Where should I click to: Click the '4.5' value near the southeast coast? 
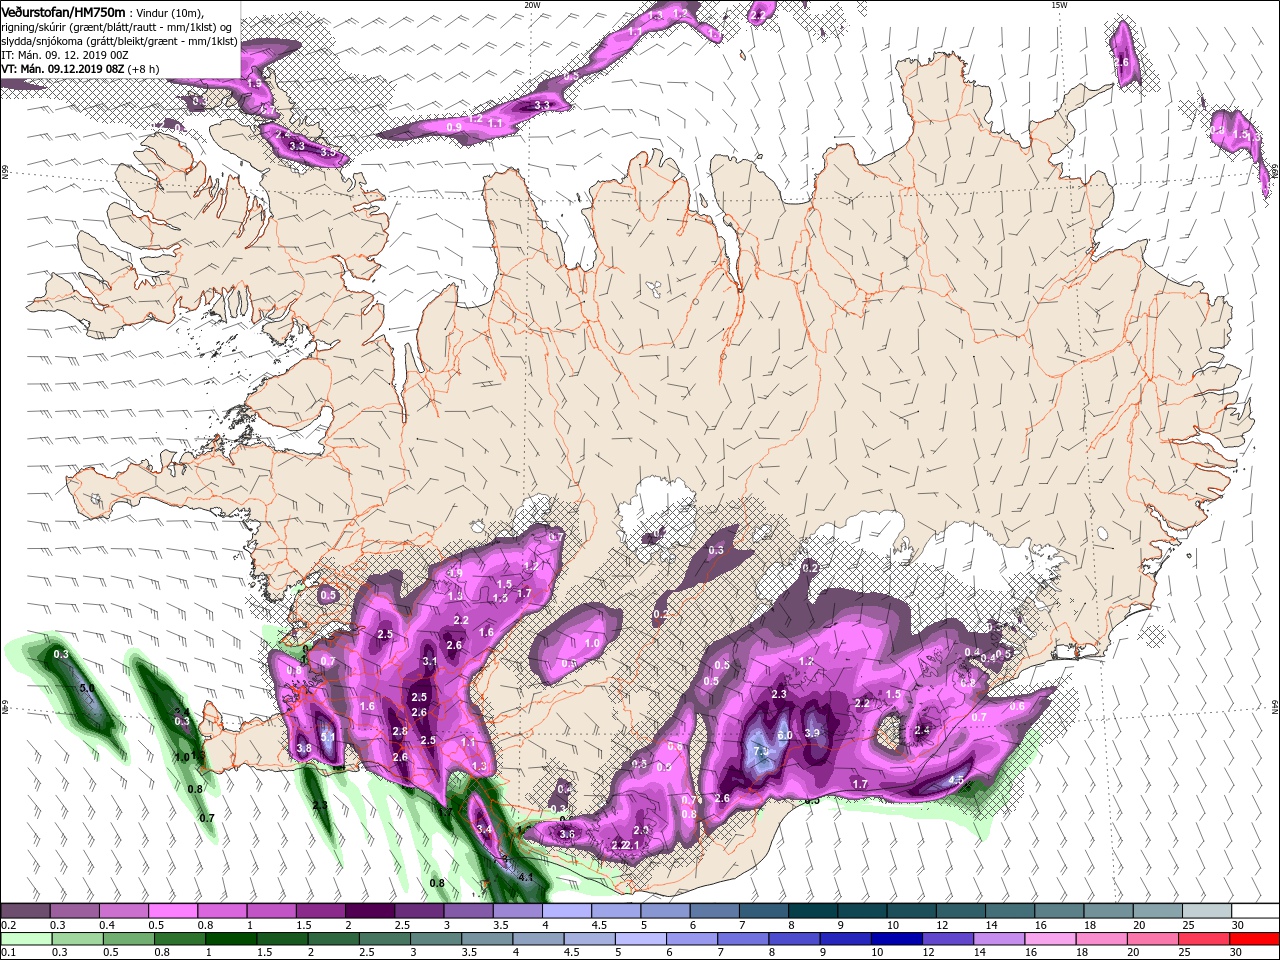(956, 780)
